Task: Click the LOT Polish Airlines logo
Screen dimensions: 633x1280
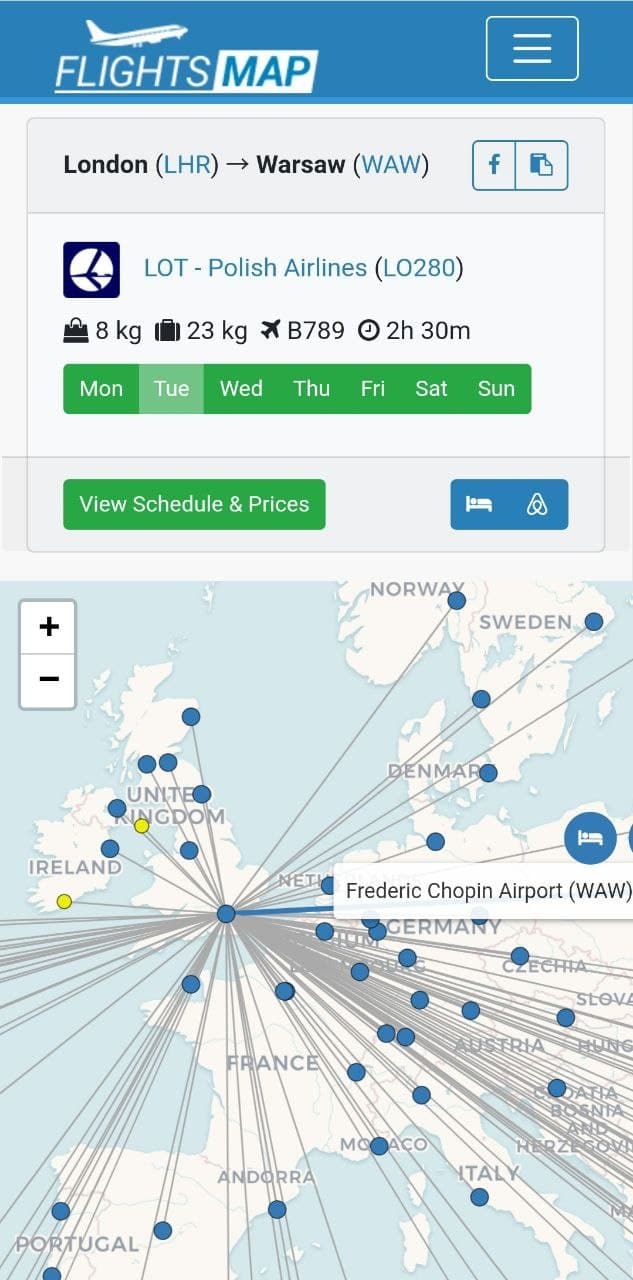Action: pos(92,268)
